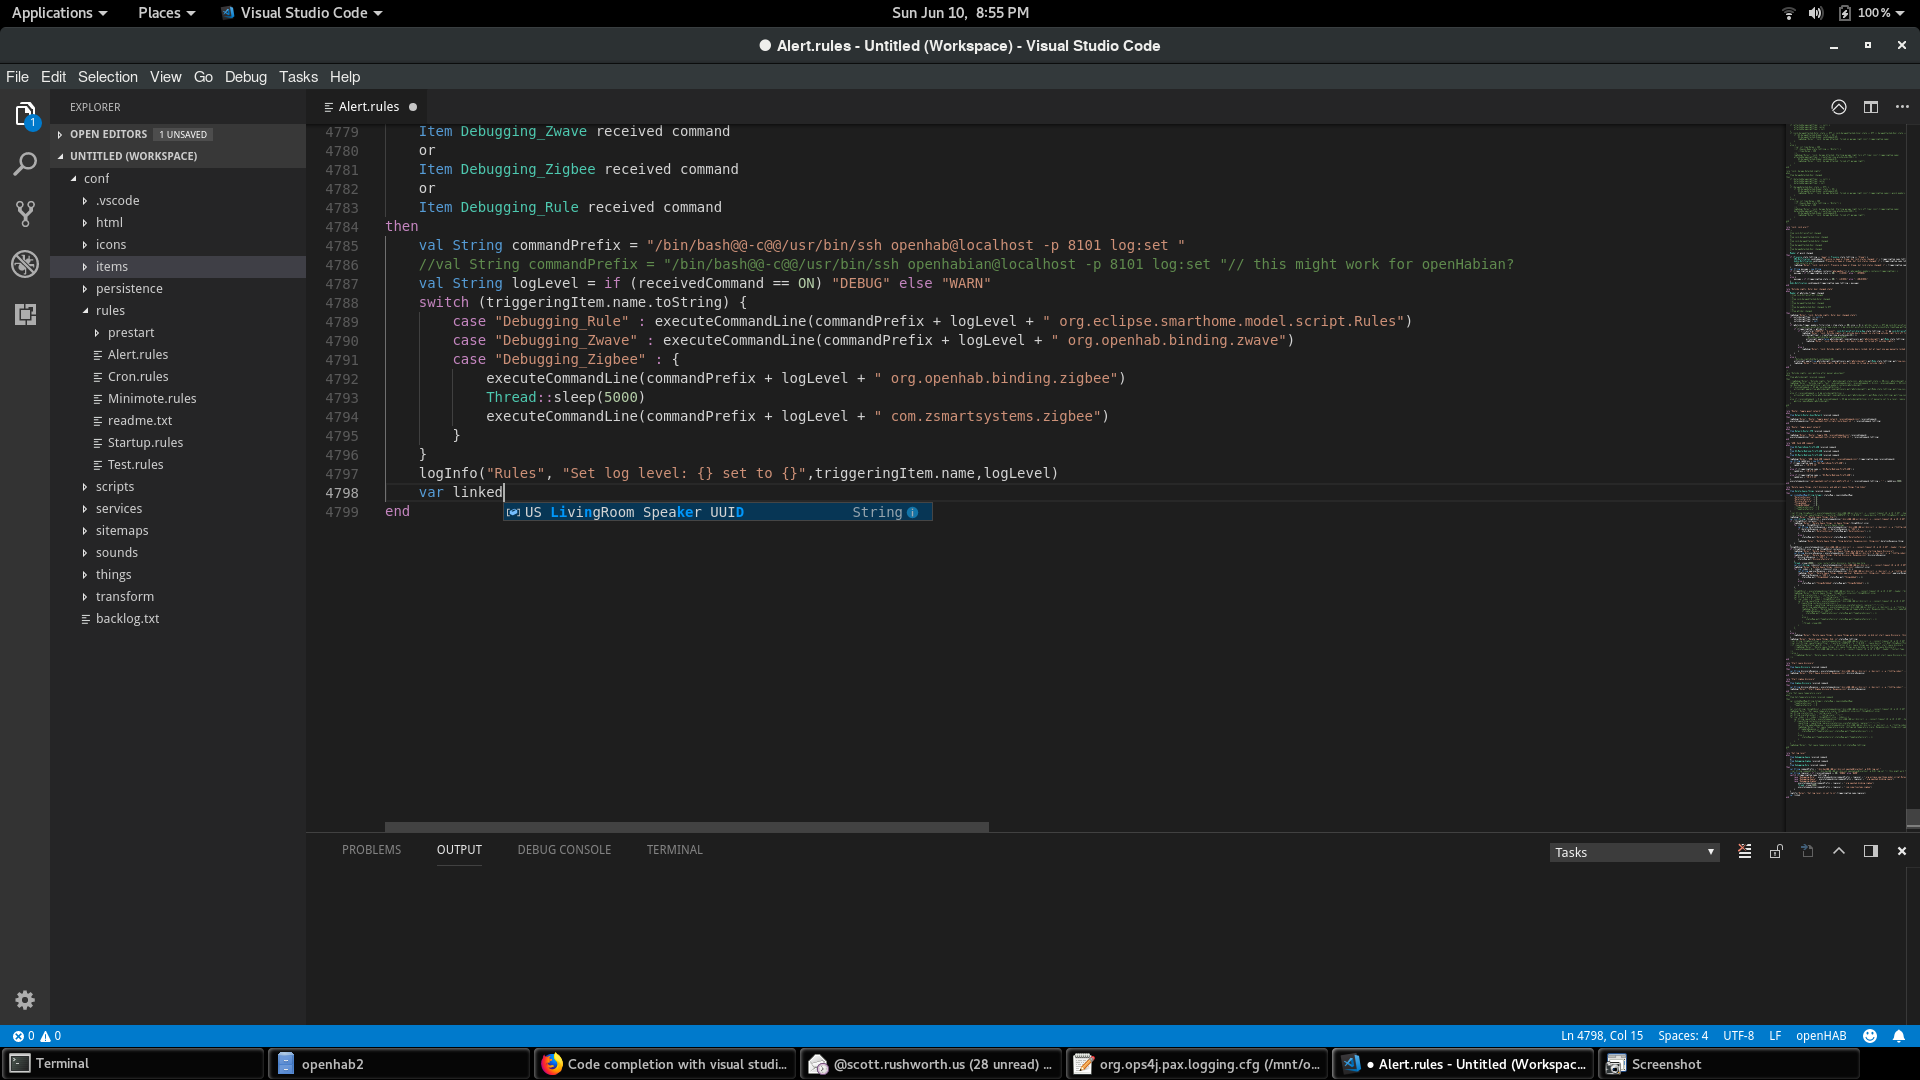This screenshot has width=1920, height=1080.
Task: Click the Manage gear icon
Action: tap(25, 1000)
